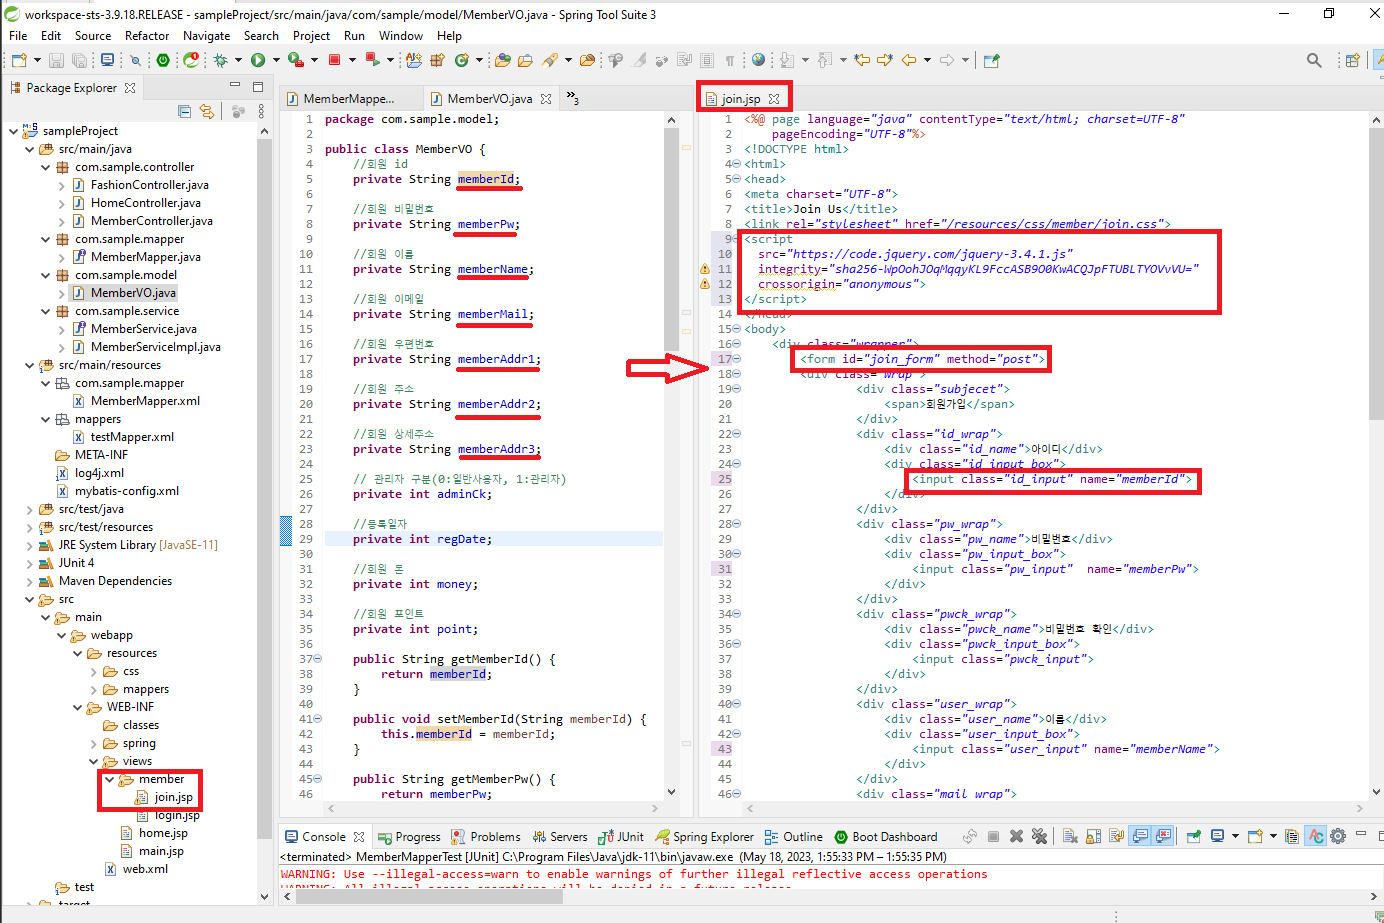Expand the src/test/java folder
Screen dimensions: 1384x923
[x=29, y=509]
